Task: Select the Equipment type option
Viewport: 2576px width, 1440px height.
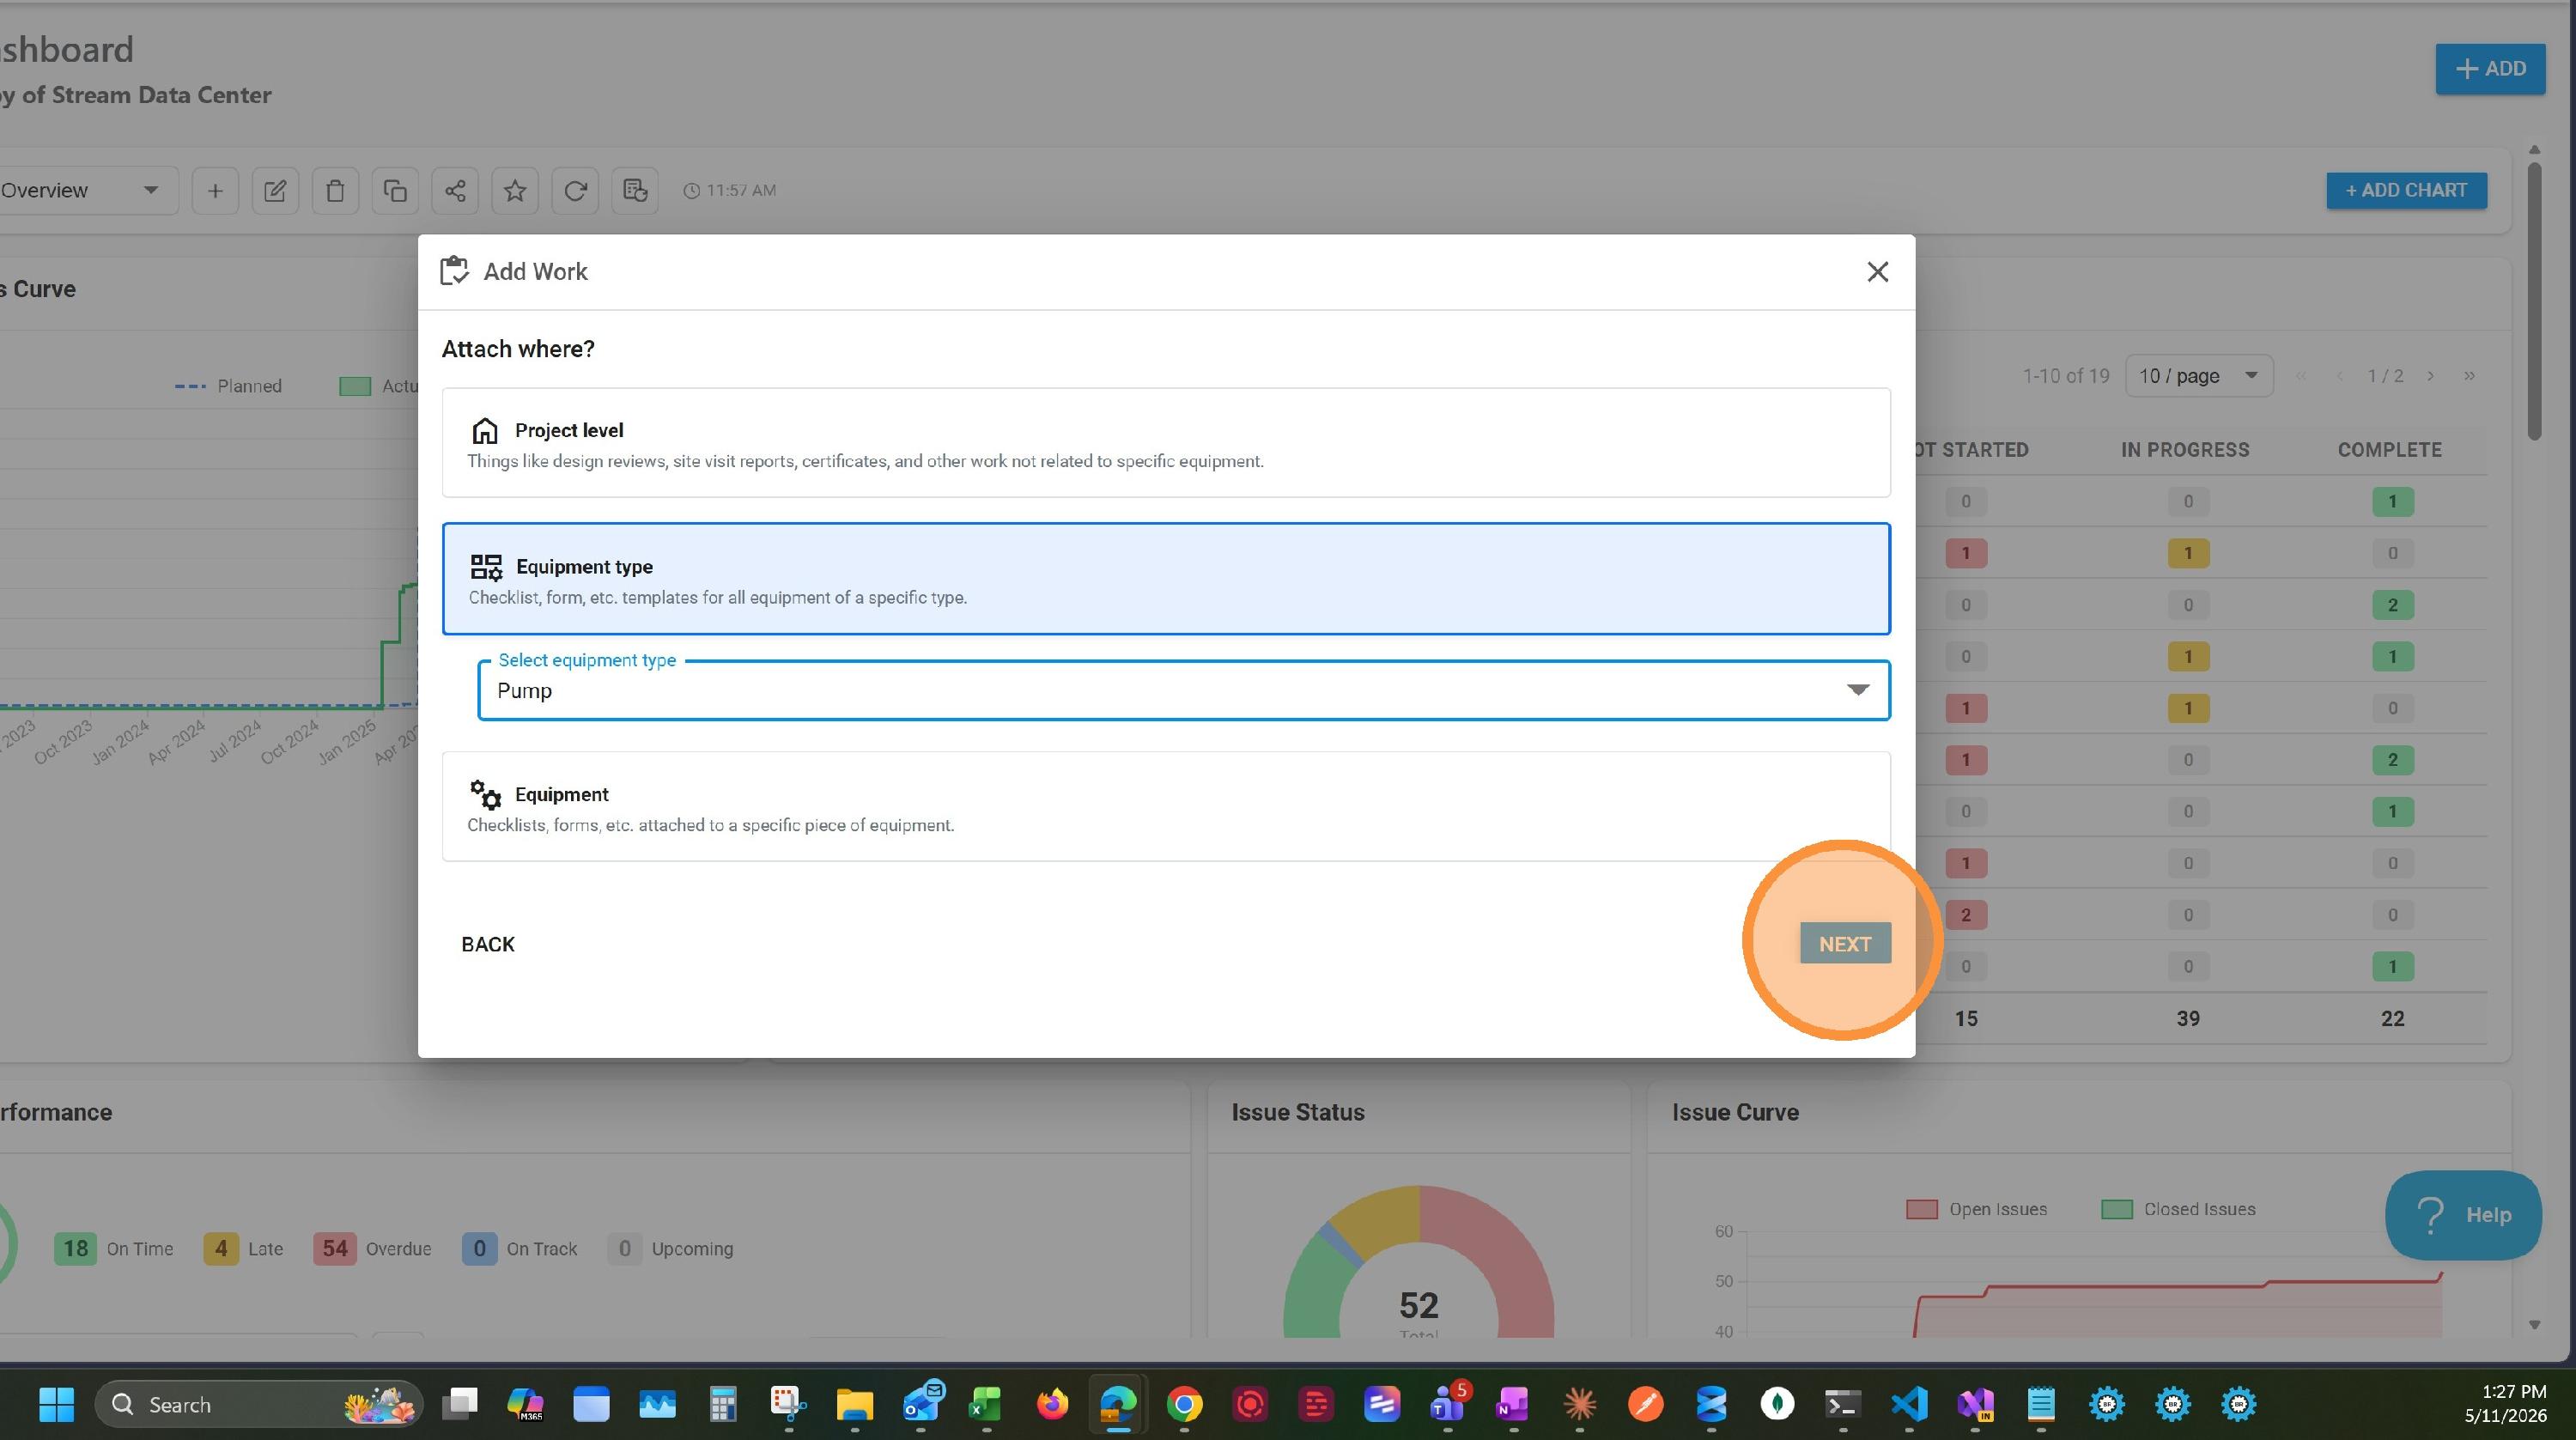Action: click(1166, 579)
